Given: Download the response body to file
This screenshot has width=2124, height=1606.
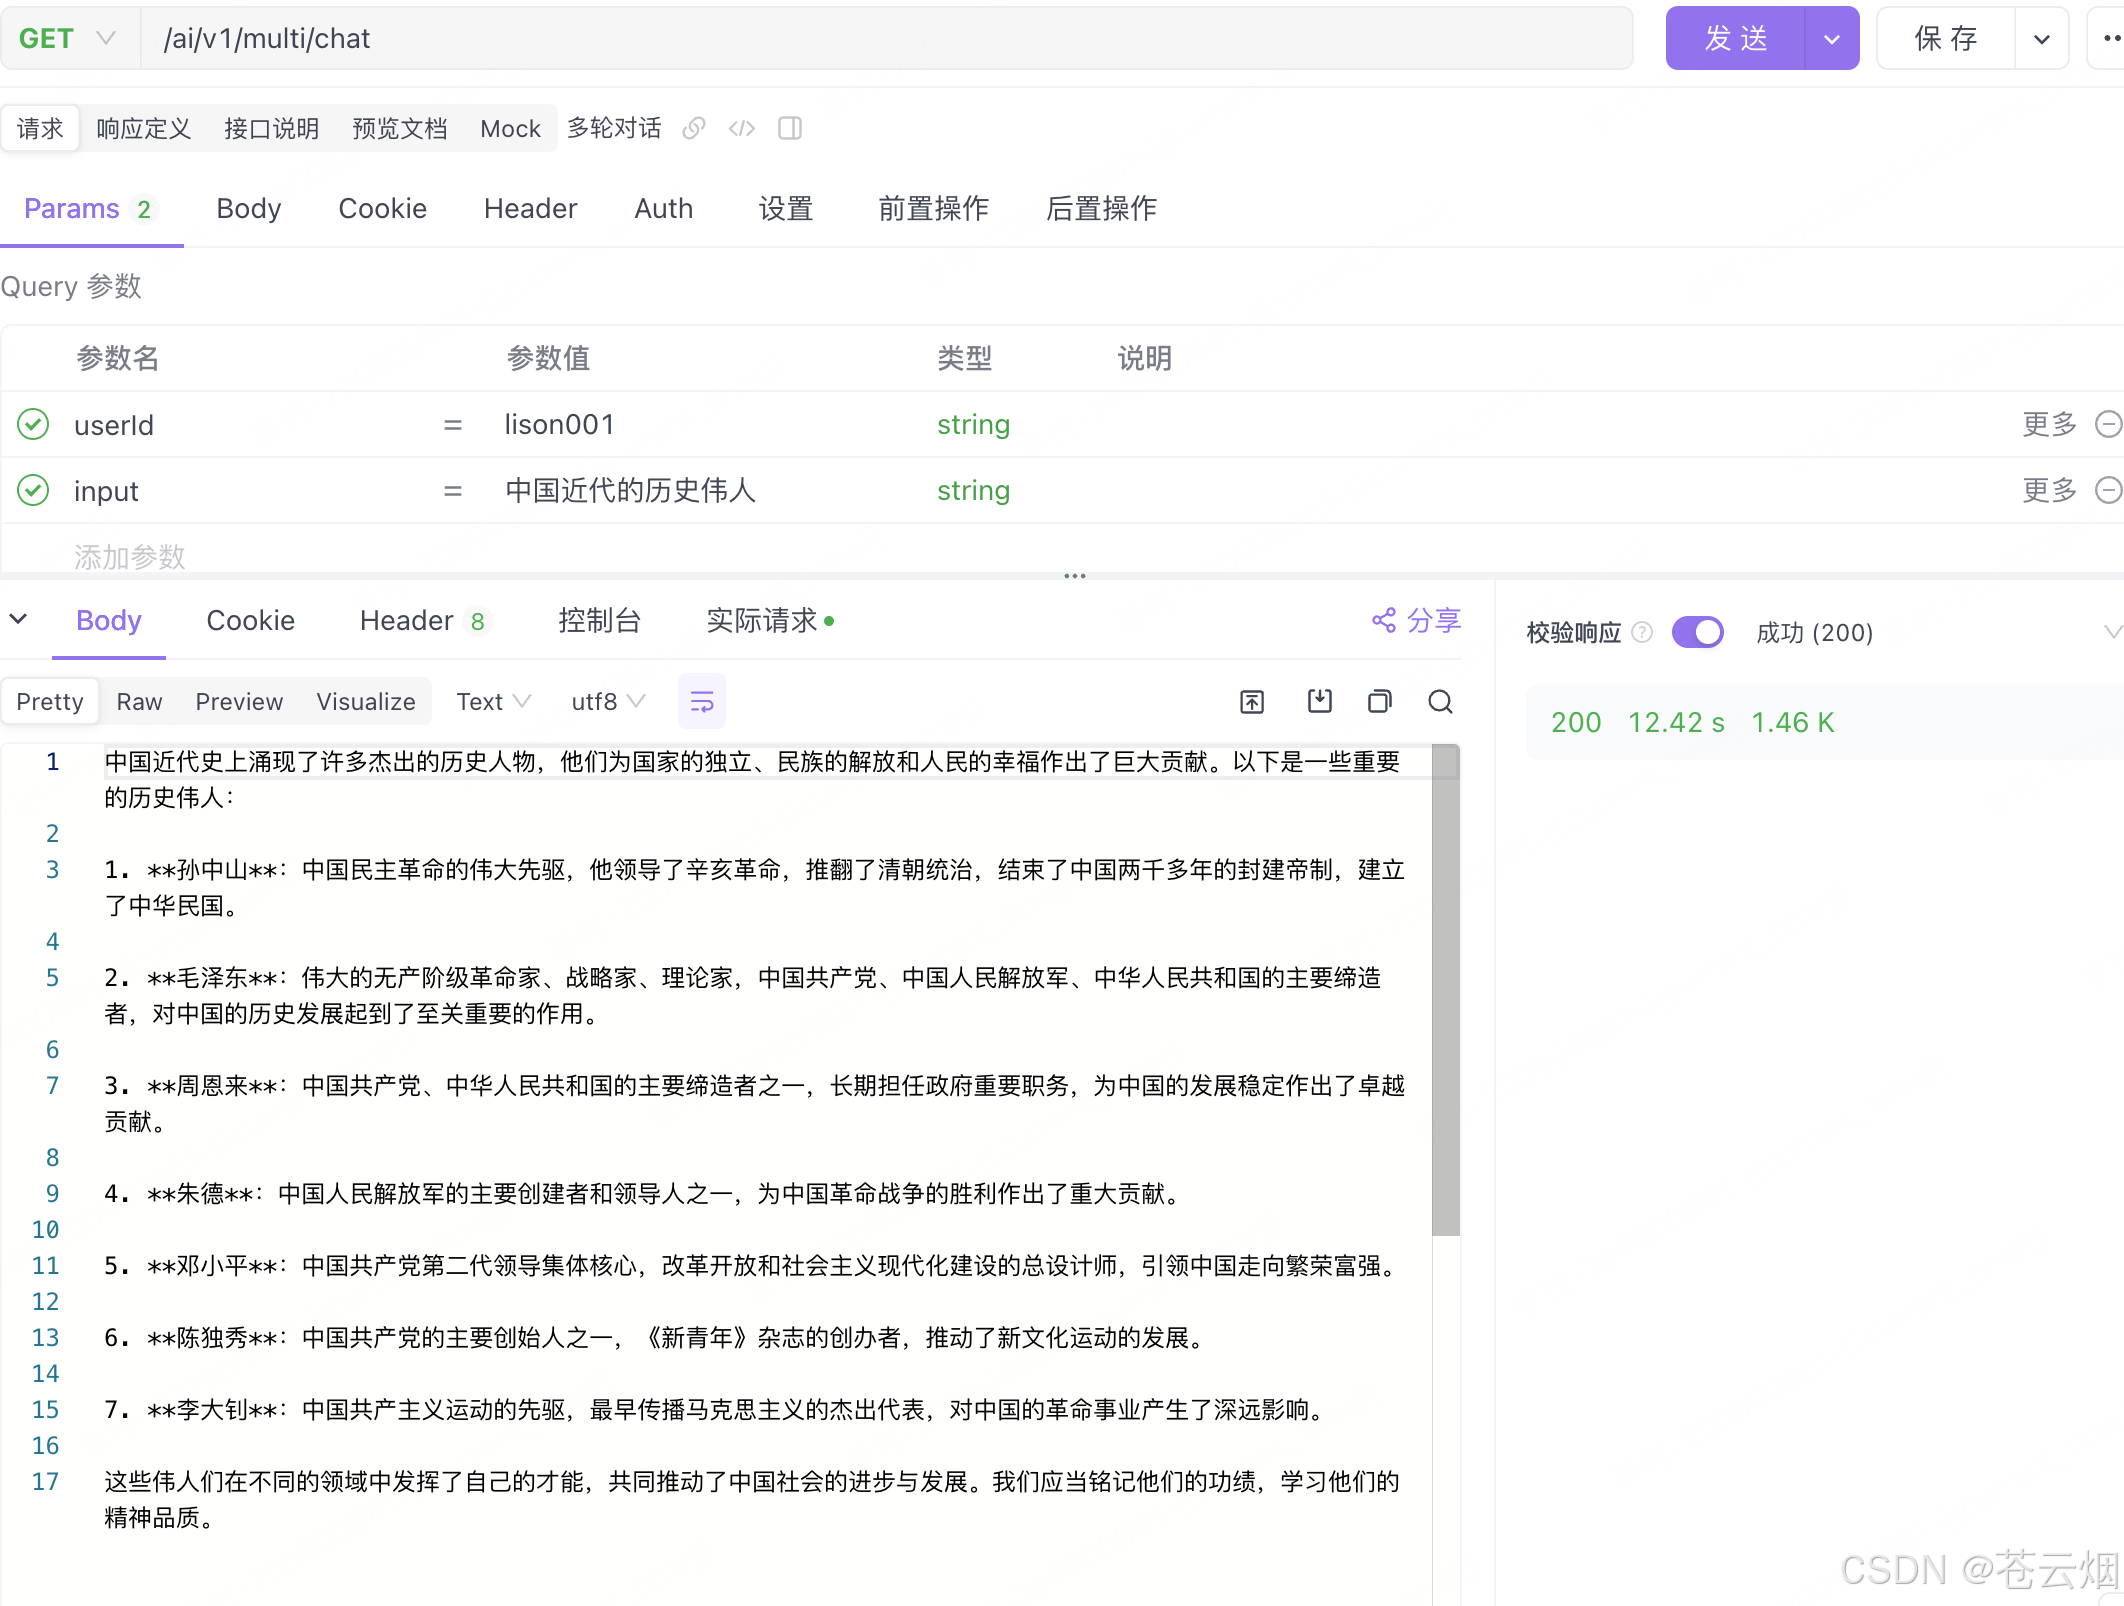Looking at the screenshot, I should [1320, 702].
